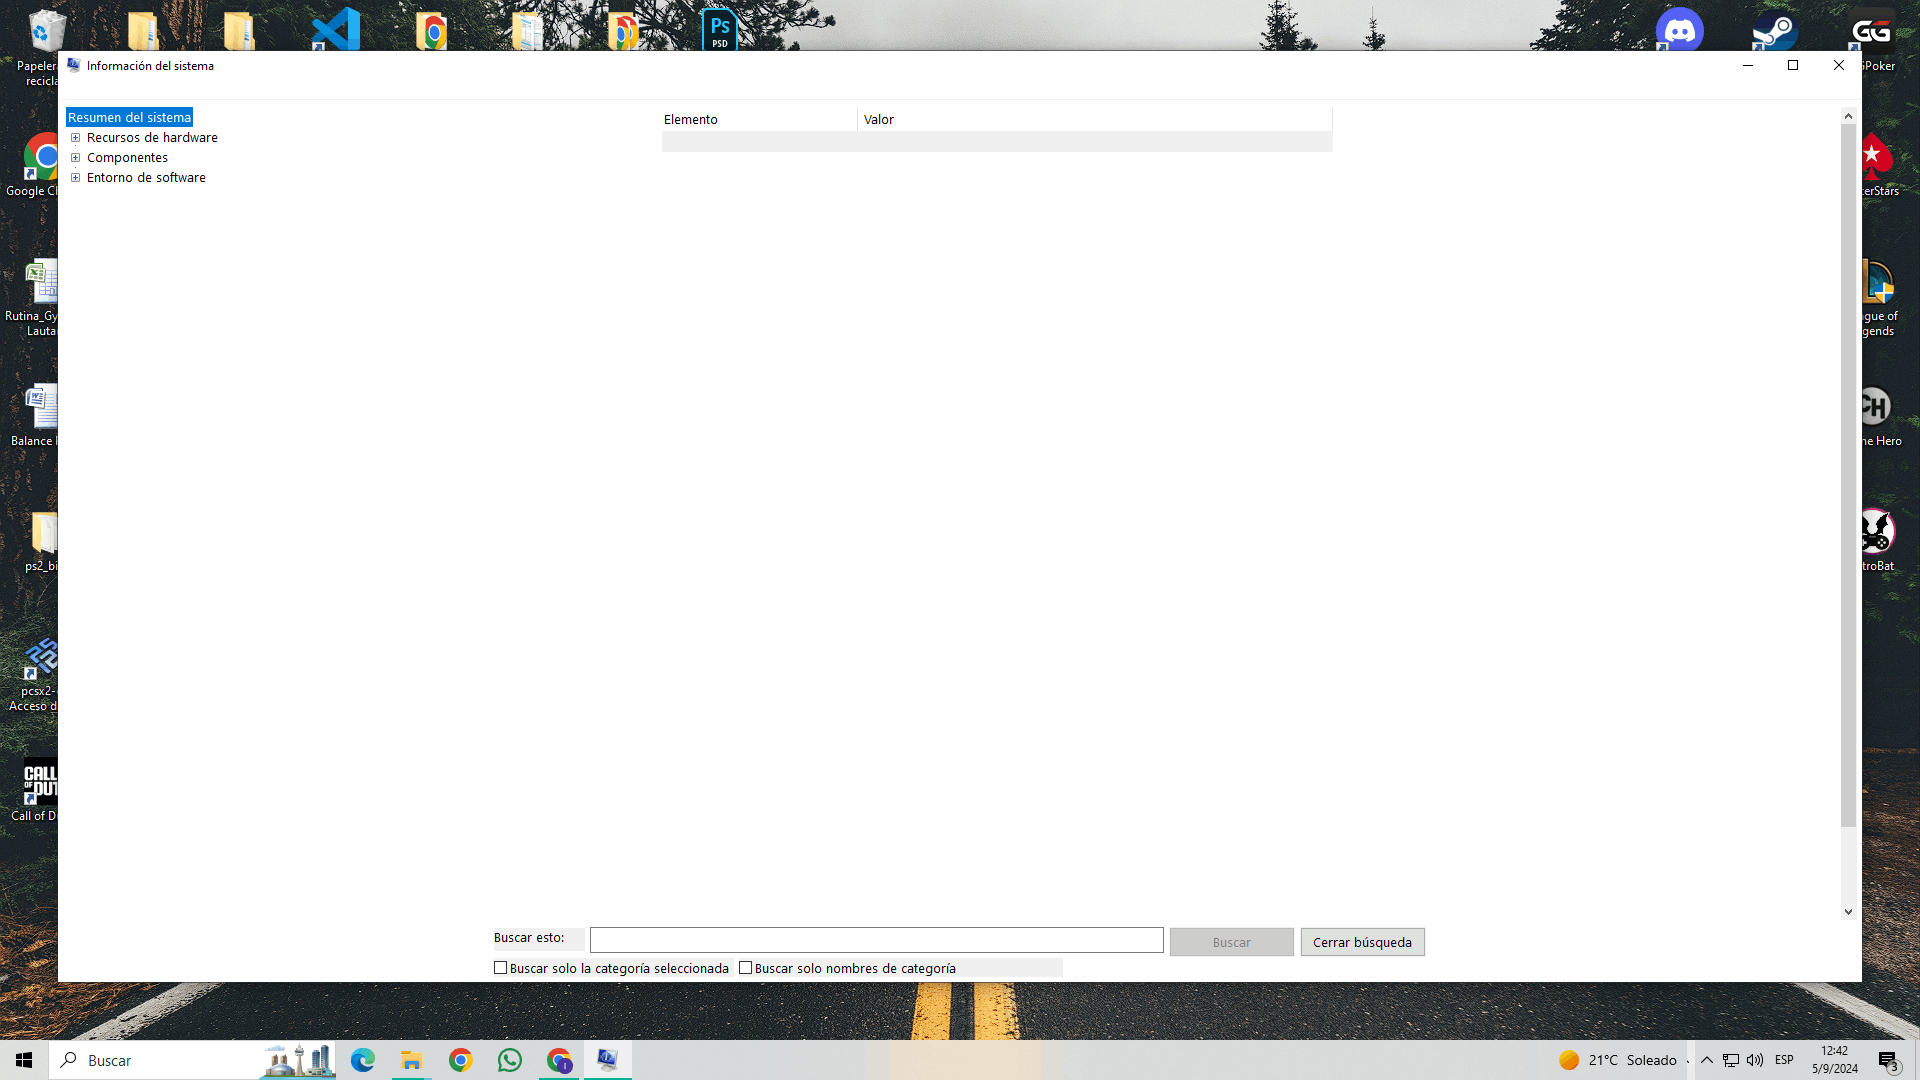
Task: Expand the Componentes category
Action: click(76, 157)
